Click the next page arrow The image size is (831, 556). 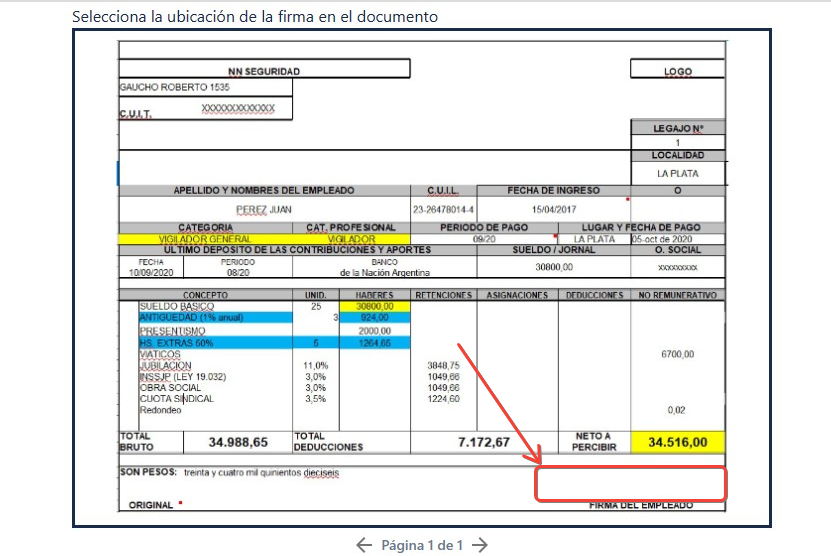tap(480, 545)
